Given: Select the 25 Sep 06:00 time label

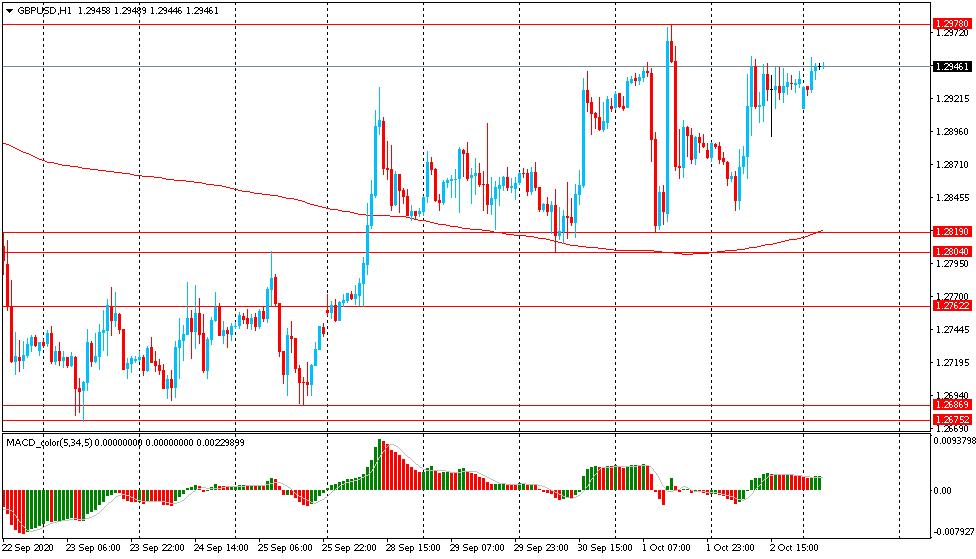Looking at the screenshot, I should tap(285, 548).
